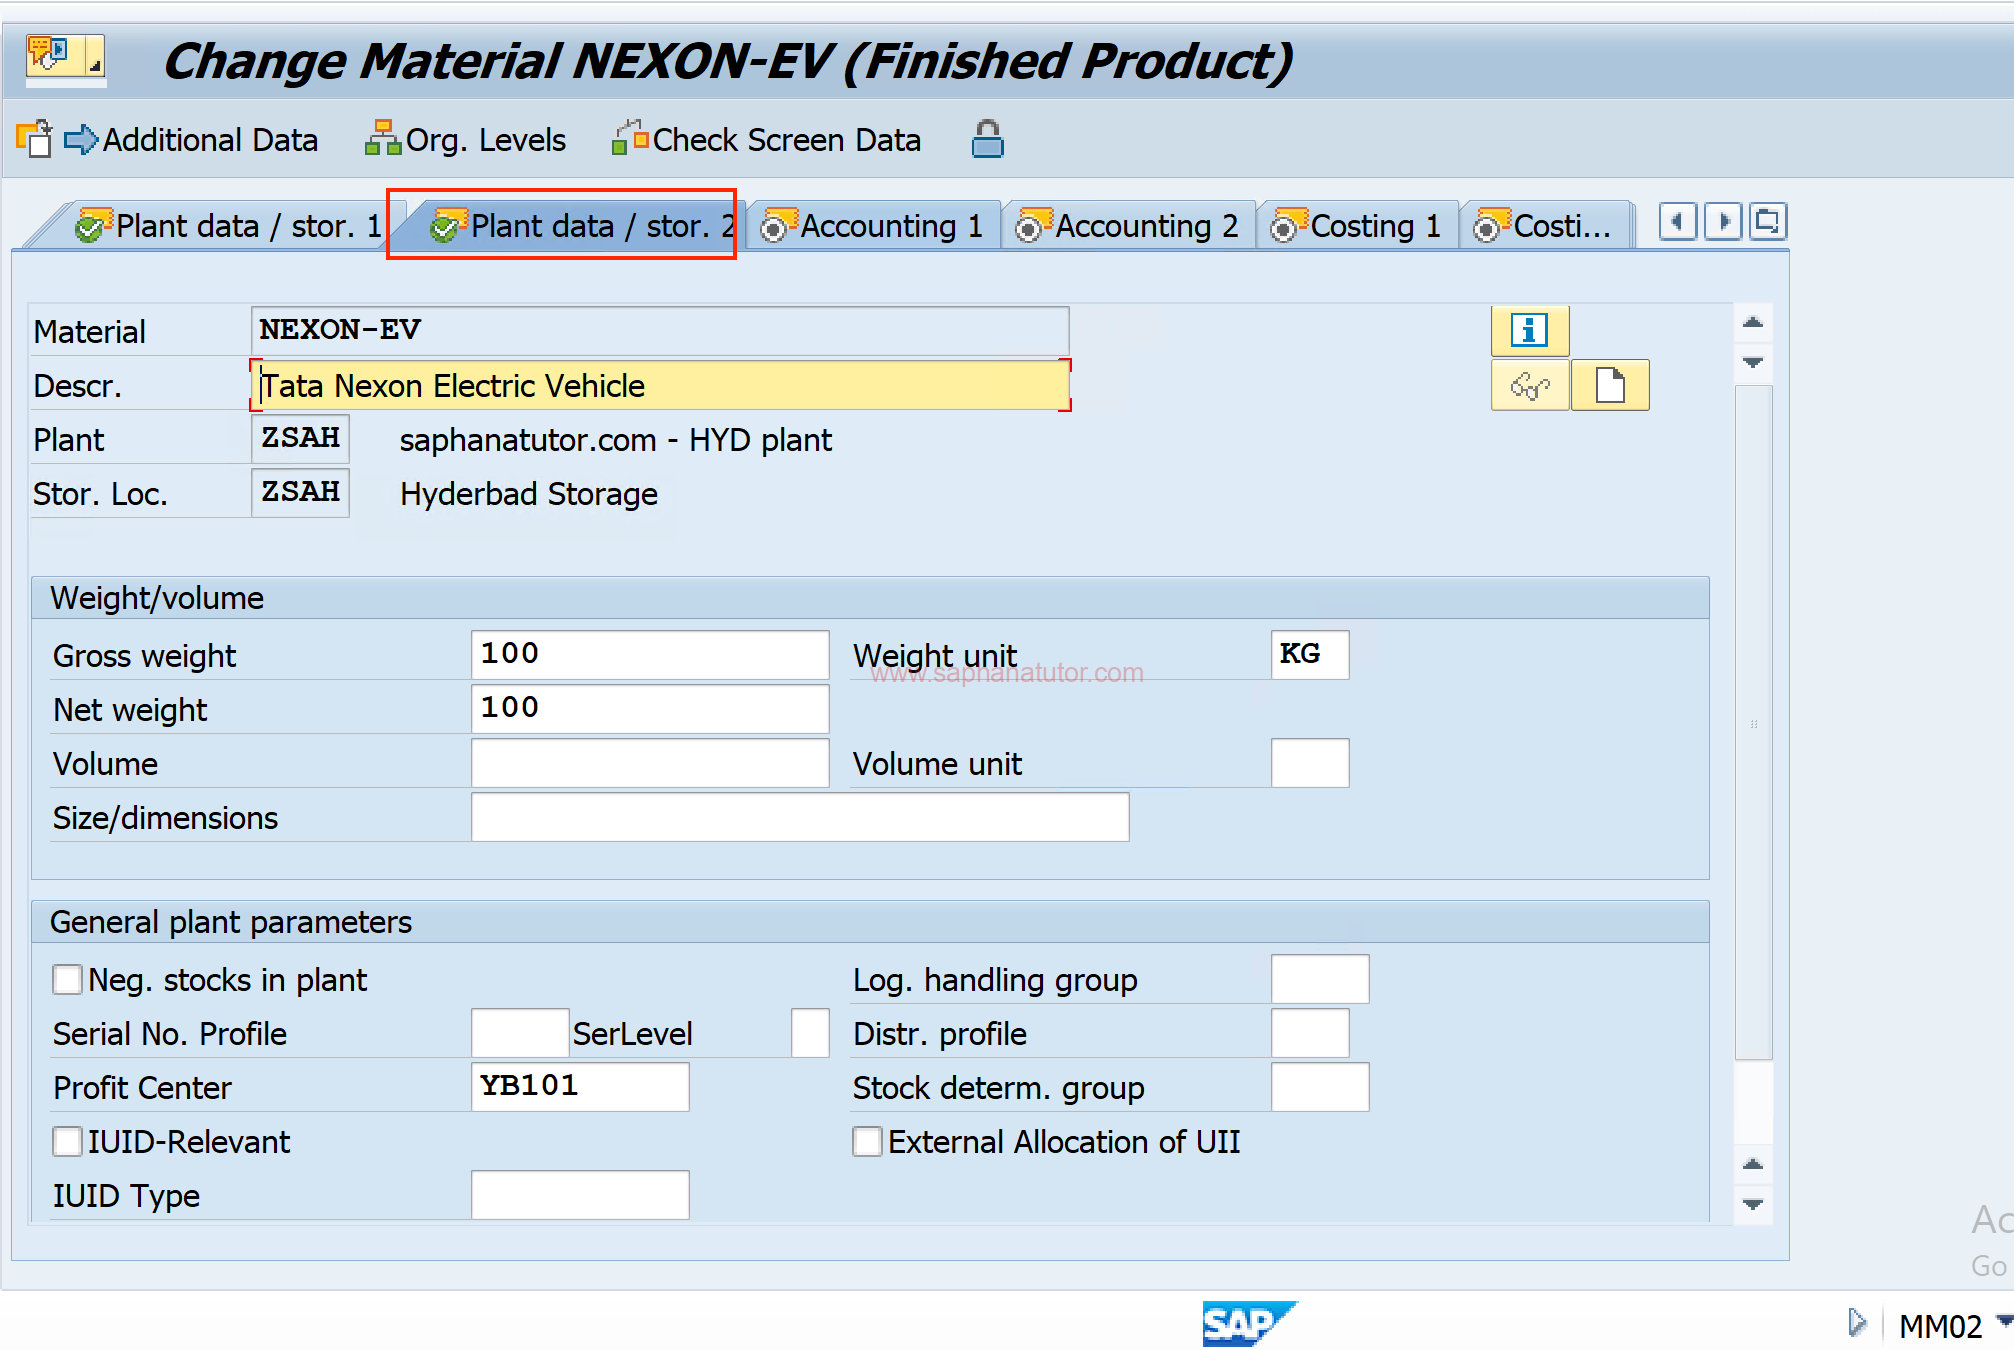Open the truncated Costi... tab
The width and height of the screenshot is (2014, 1350).
[x=1545, y=226]
